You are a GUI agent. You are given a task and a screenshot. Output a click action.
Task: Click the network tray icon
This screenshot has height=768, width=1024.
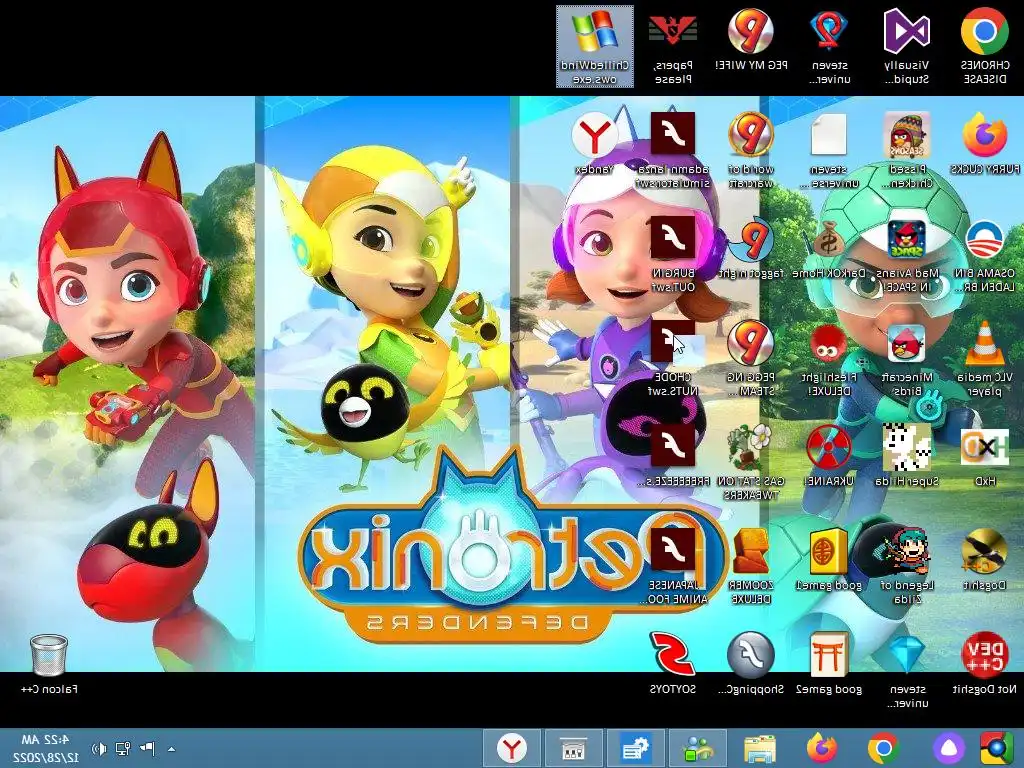[x=123, y=748]
